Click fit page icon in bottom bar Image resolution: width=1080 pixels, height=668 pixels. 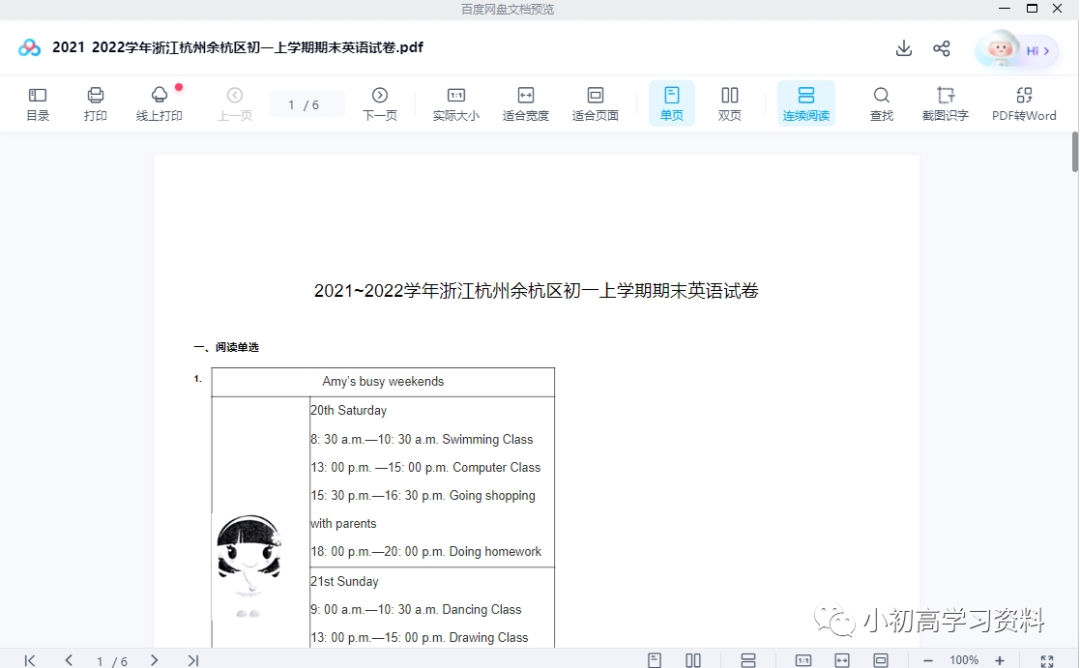880,660
